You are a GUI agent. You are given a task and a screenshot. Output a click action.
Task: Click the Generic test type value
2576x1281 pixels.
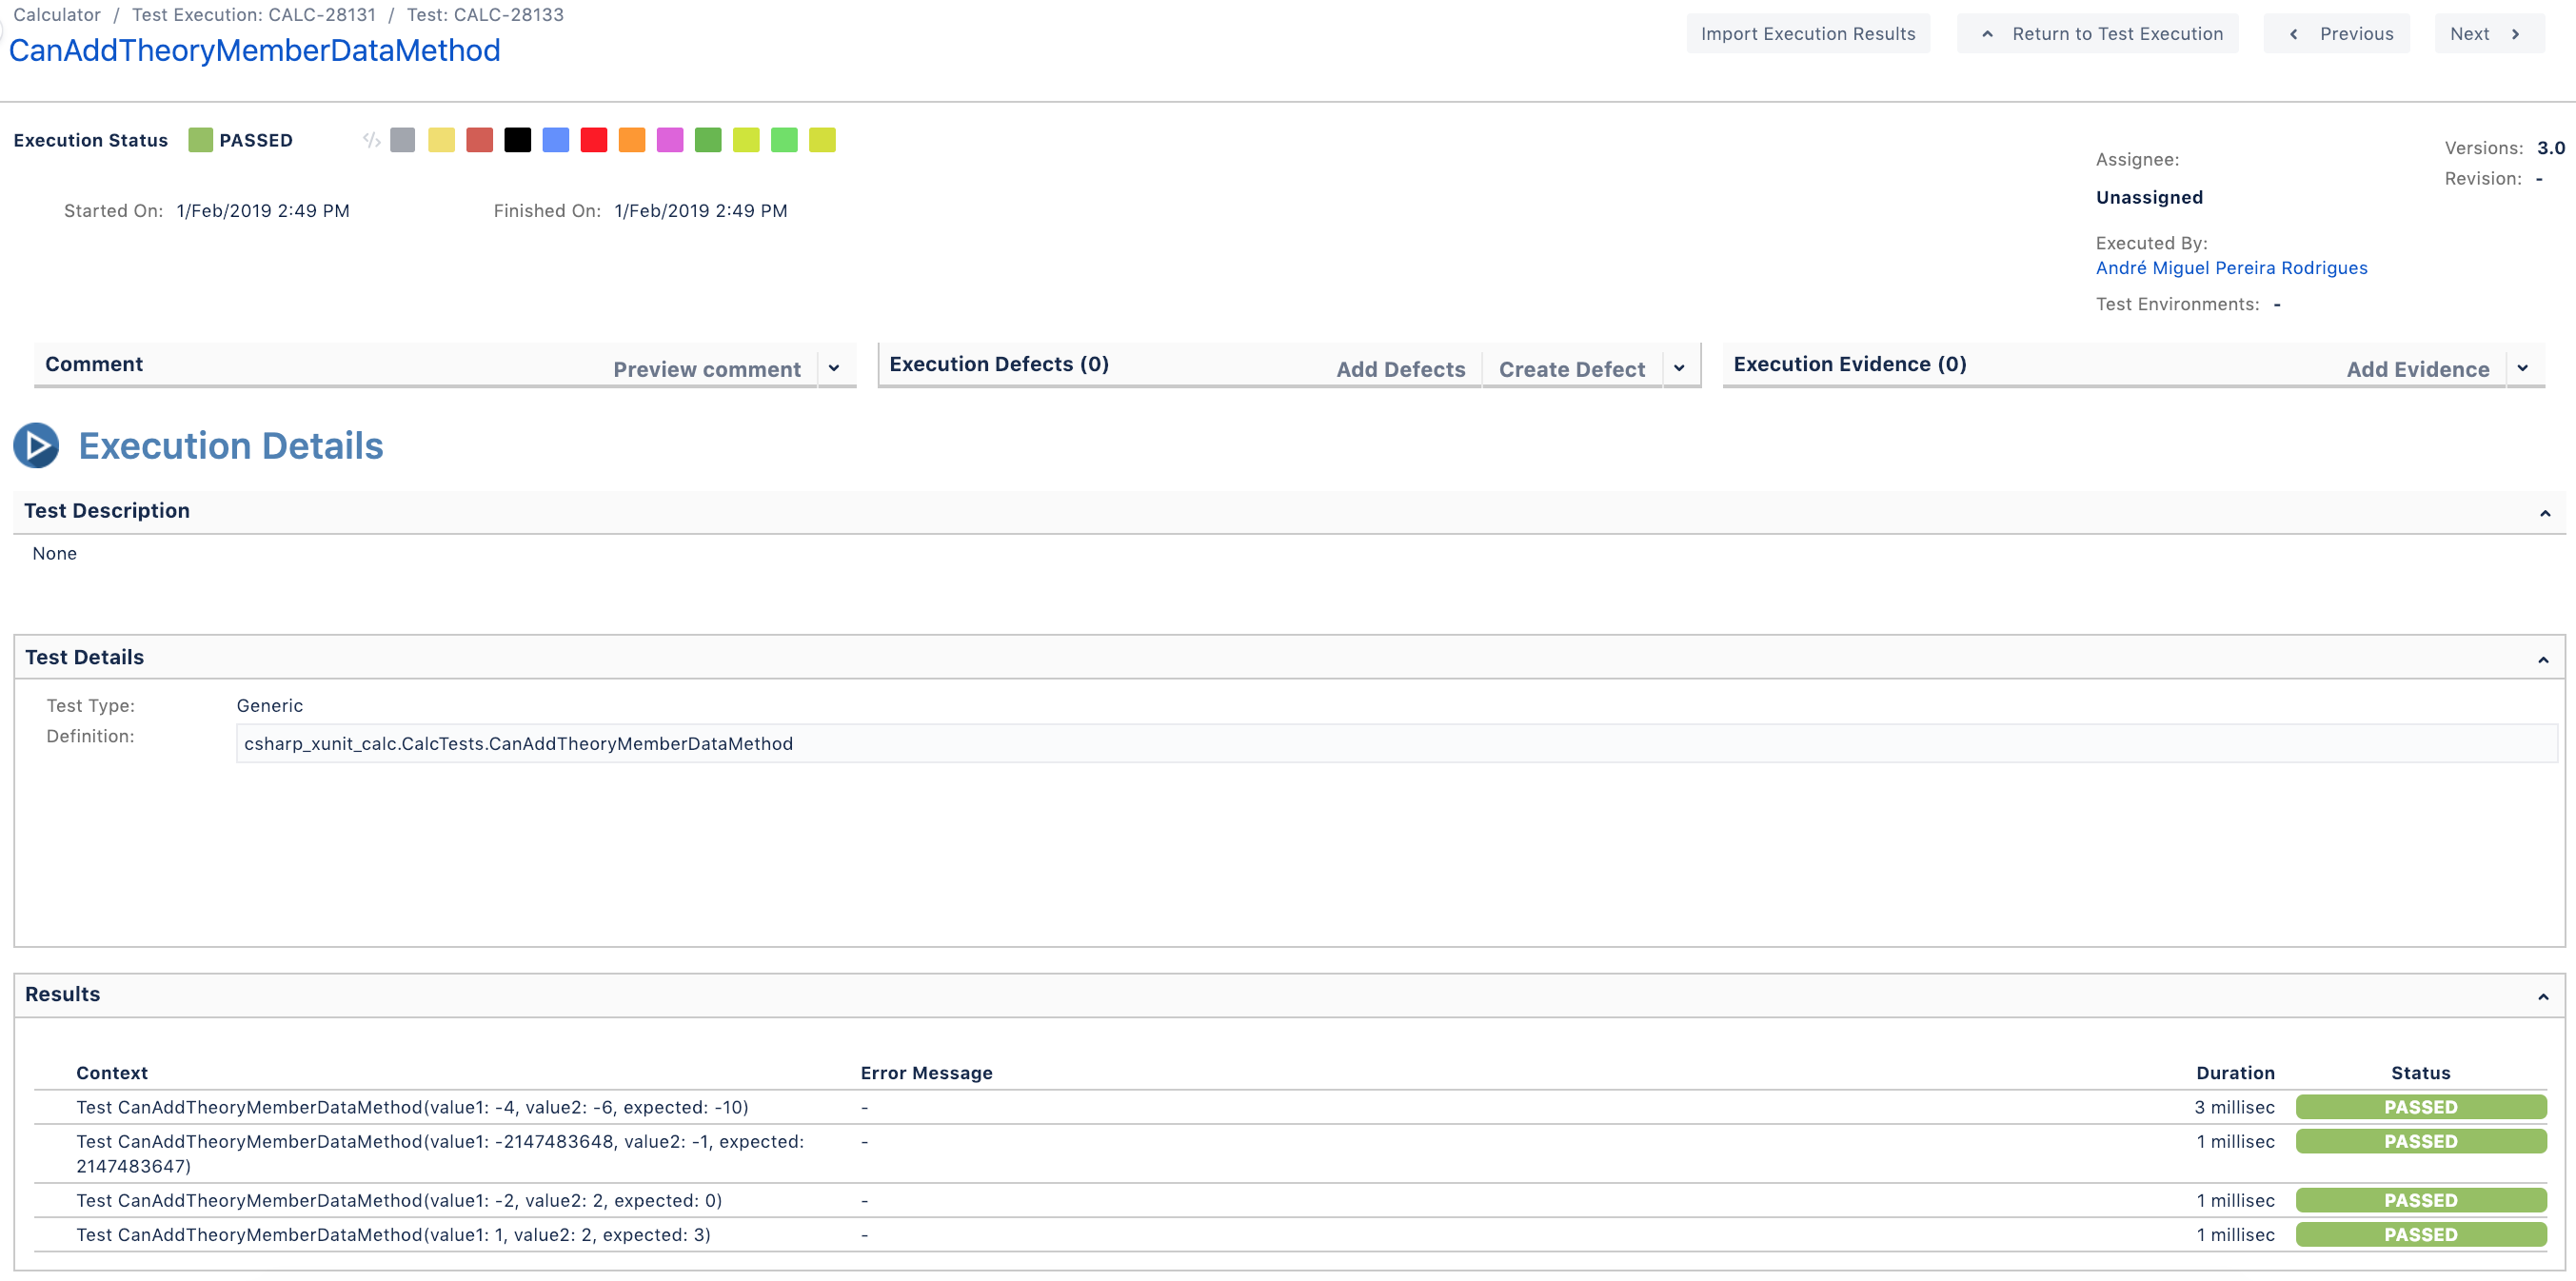pyautogui.click(x=270, y=705)
